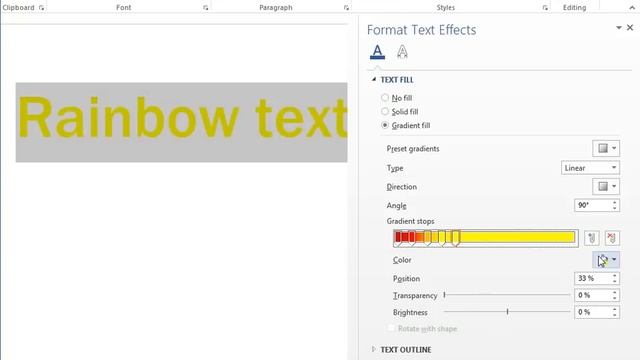Viewport: 640px width, 360px height.
Task: Open Font dialog launcher
Action: [206, 8]
